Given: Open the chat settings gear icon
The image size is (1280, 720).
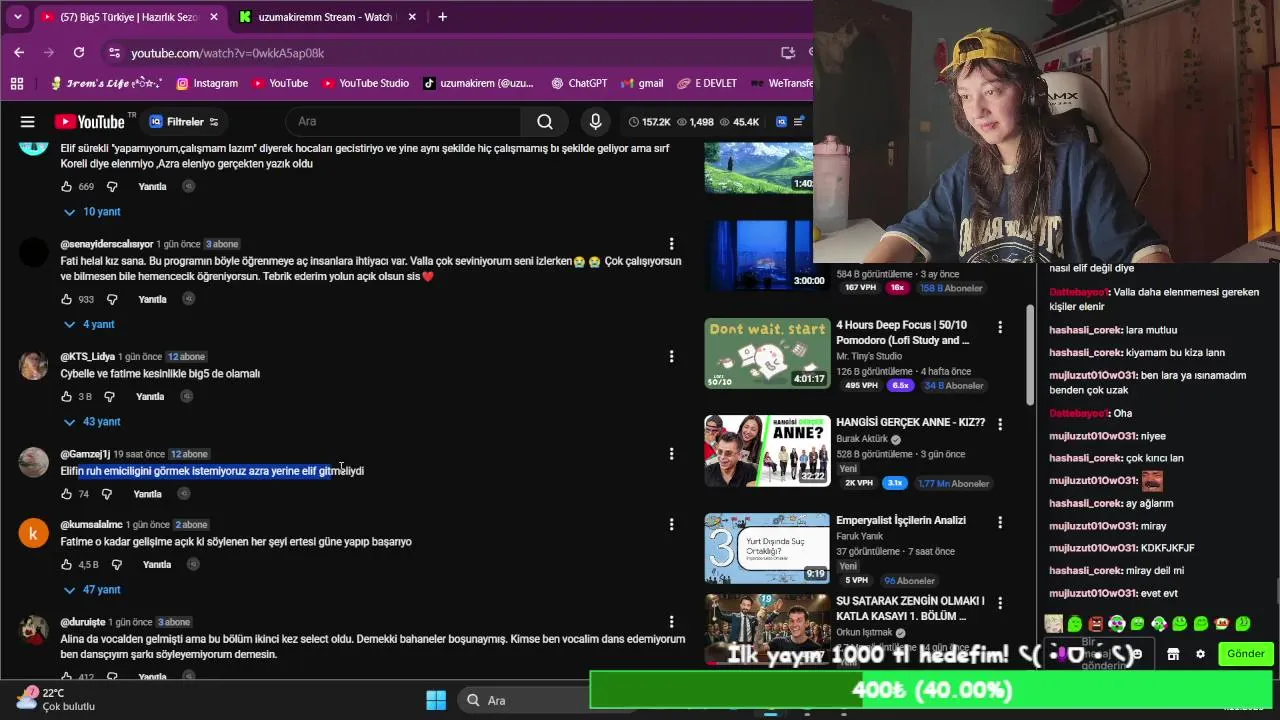Looking at the screenshot, I should point(1200,654).
